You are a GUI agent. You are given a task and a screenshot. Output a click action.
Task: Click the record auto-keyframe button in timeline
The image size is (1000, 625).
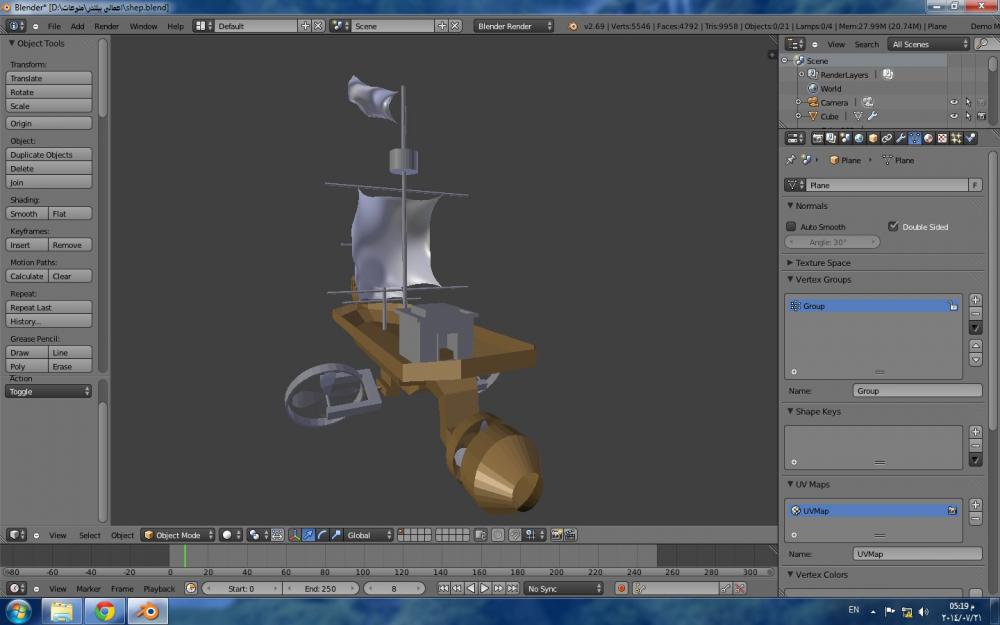pos(621,589)
